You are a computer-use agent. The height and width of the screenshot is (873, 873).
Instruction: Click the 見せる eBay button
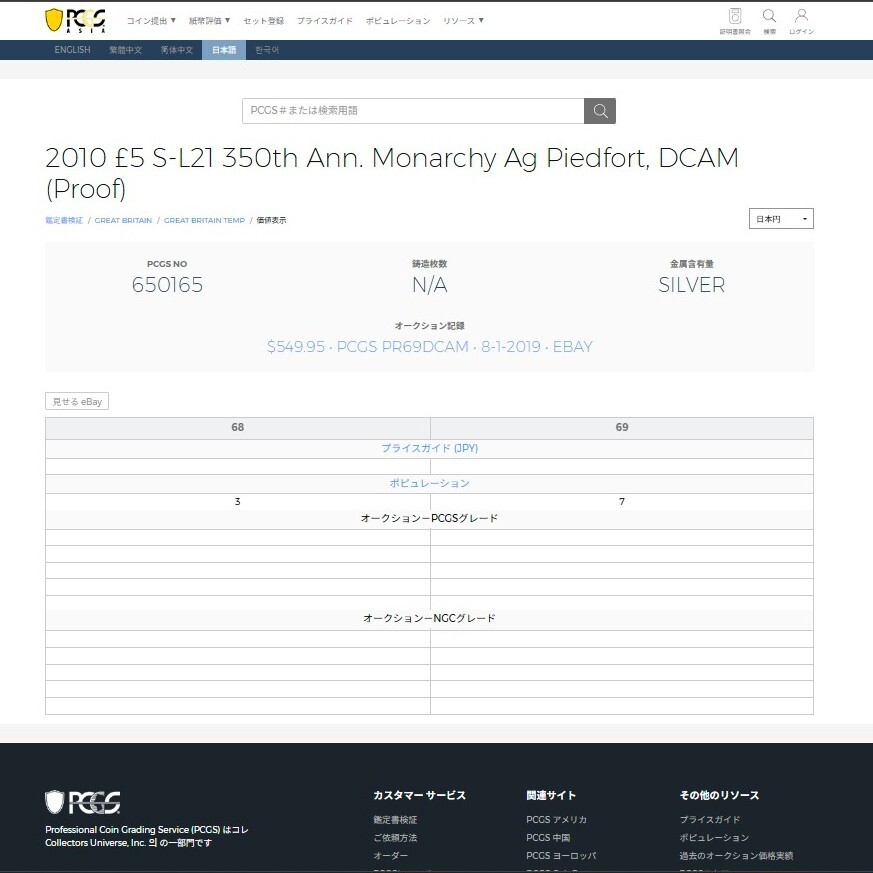77,401
